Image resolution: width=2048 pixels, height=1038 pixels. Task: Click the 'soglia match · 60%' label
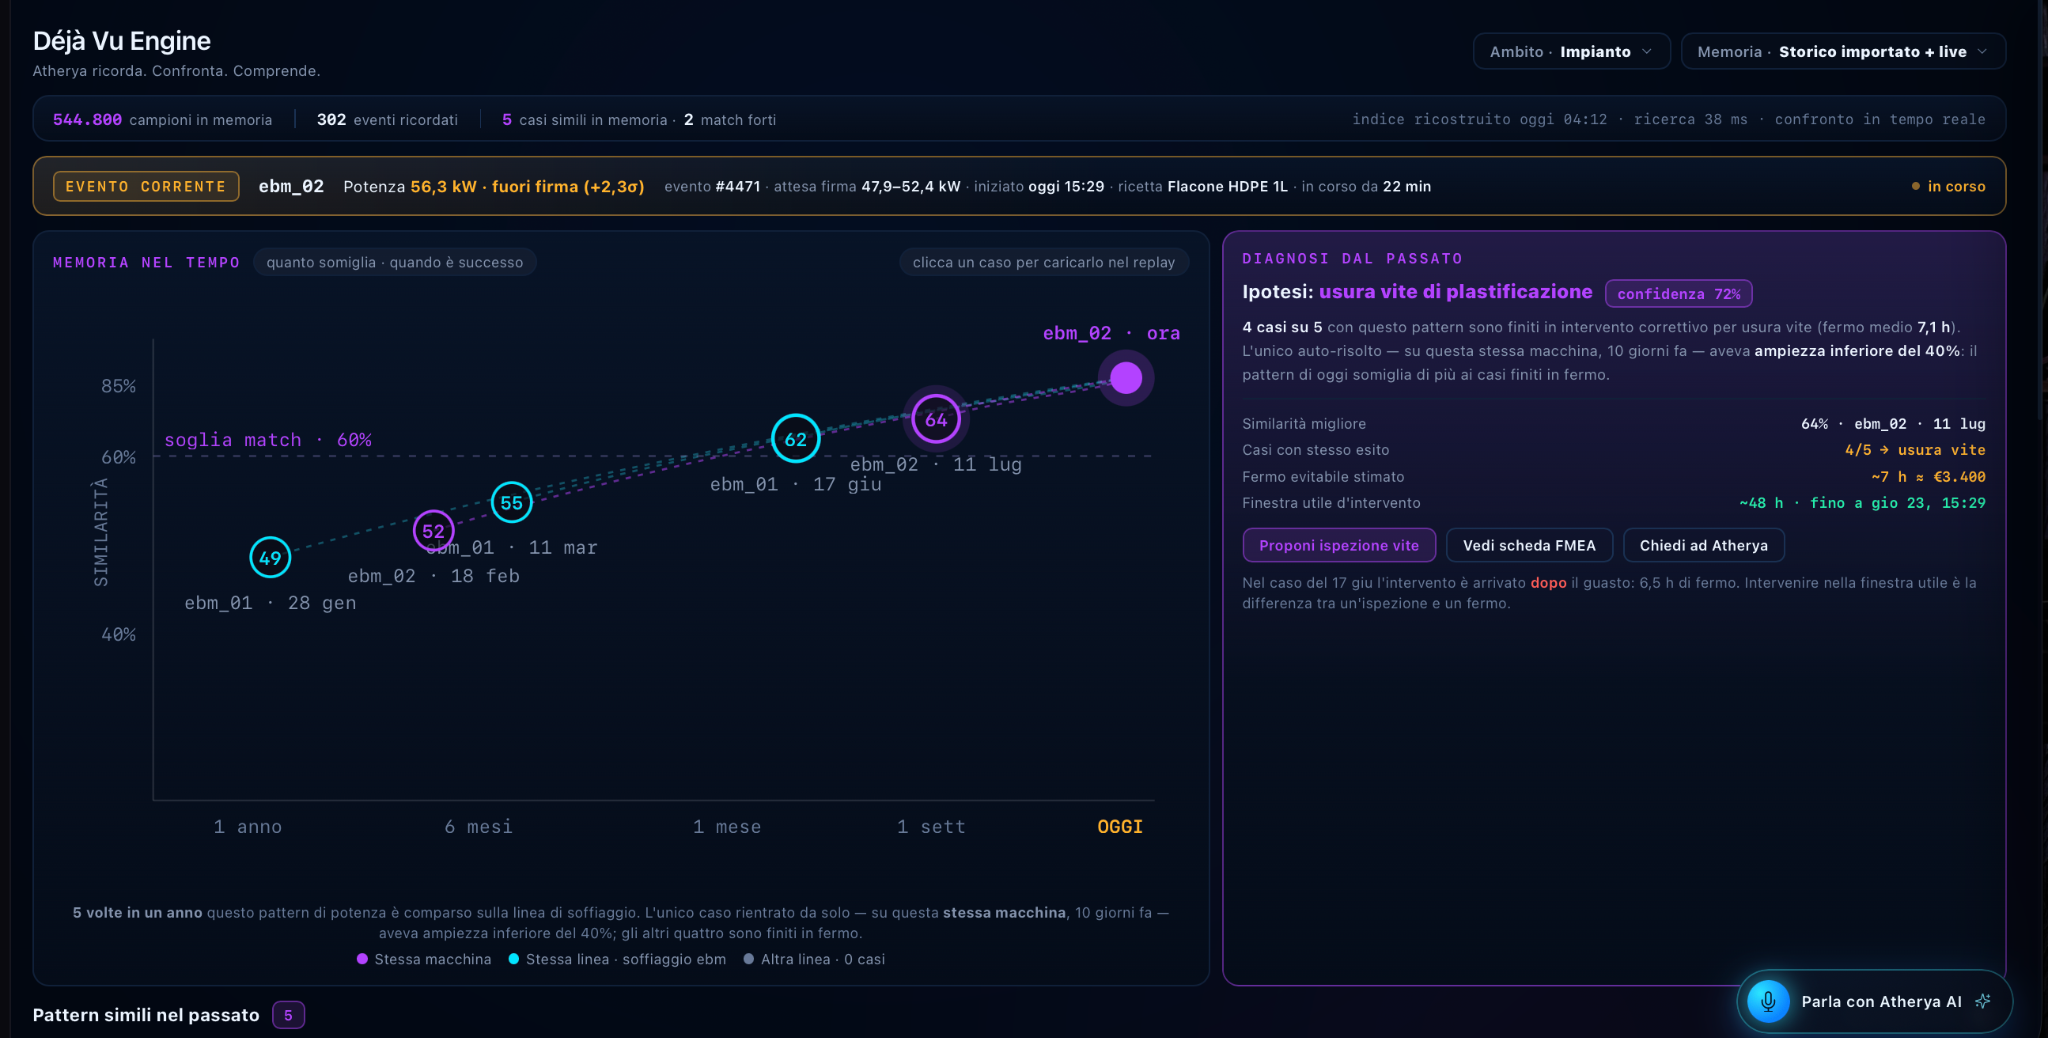coord(268,440)
